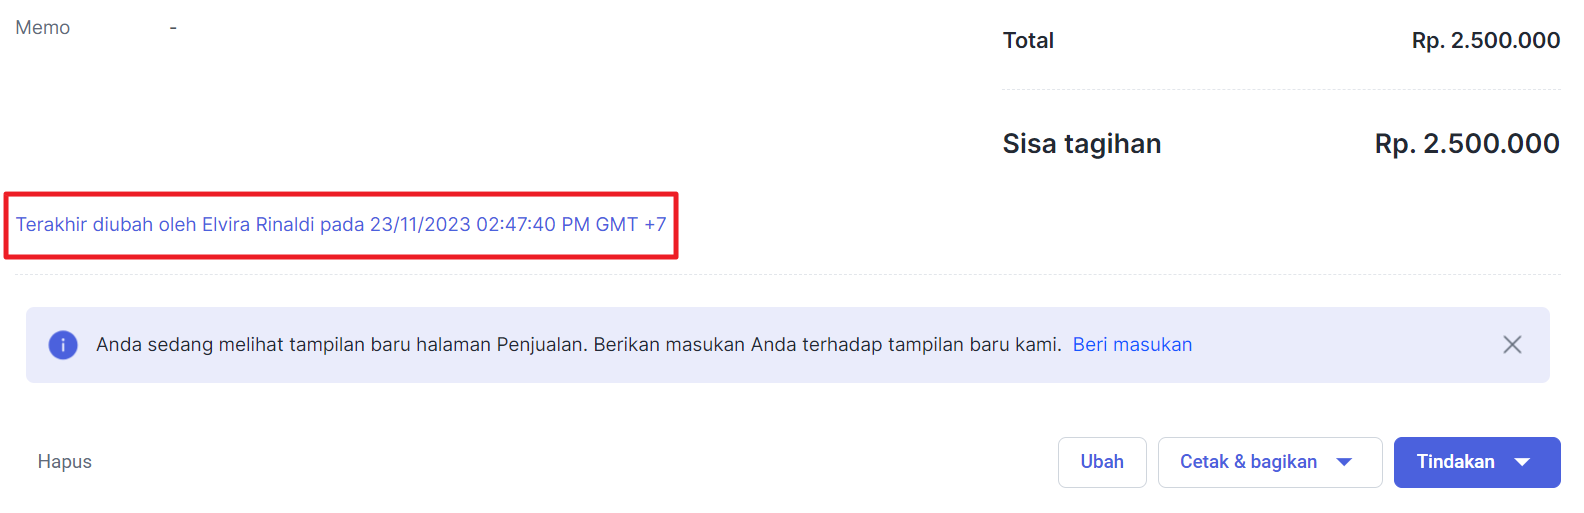Click the white caret on Tindakan

[x=1523, y=462]
